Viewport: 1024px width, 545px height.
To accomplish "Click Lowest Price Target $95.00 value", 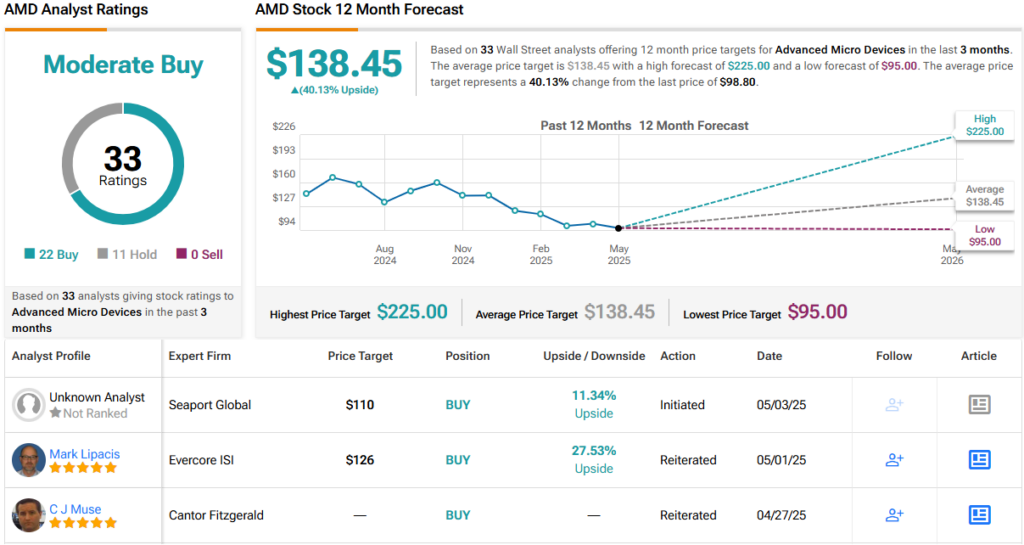I will pyautogui.click(x=817, y=312).
